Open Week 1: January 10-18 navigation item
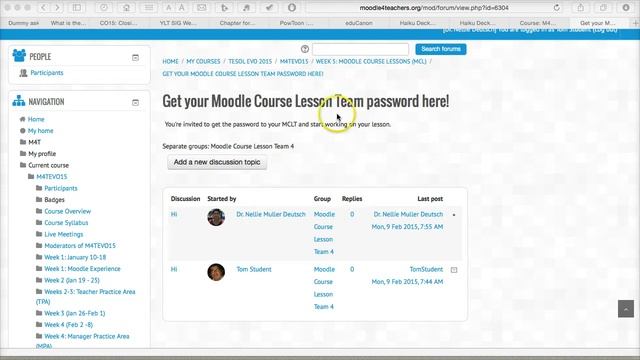640x360 pixels. (x=75, y=257)
